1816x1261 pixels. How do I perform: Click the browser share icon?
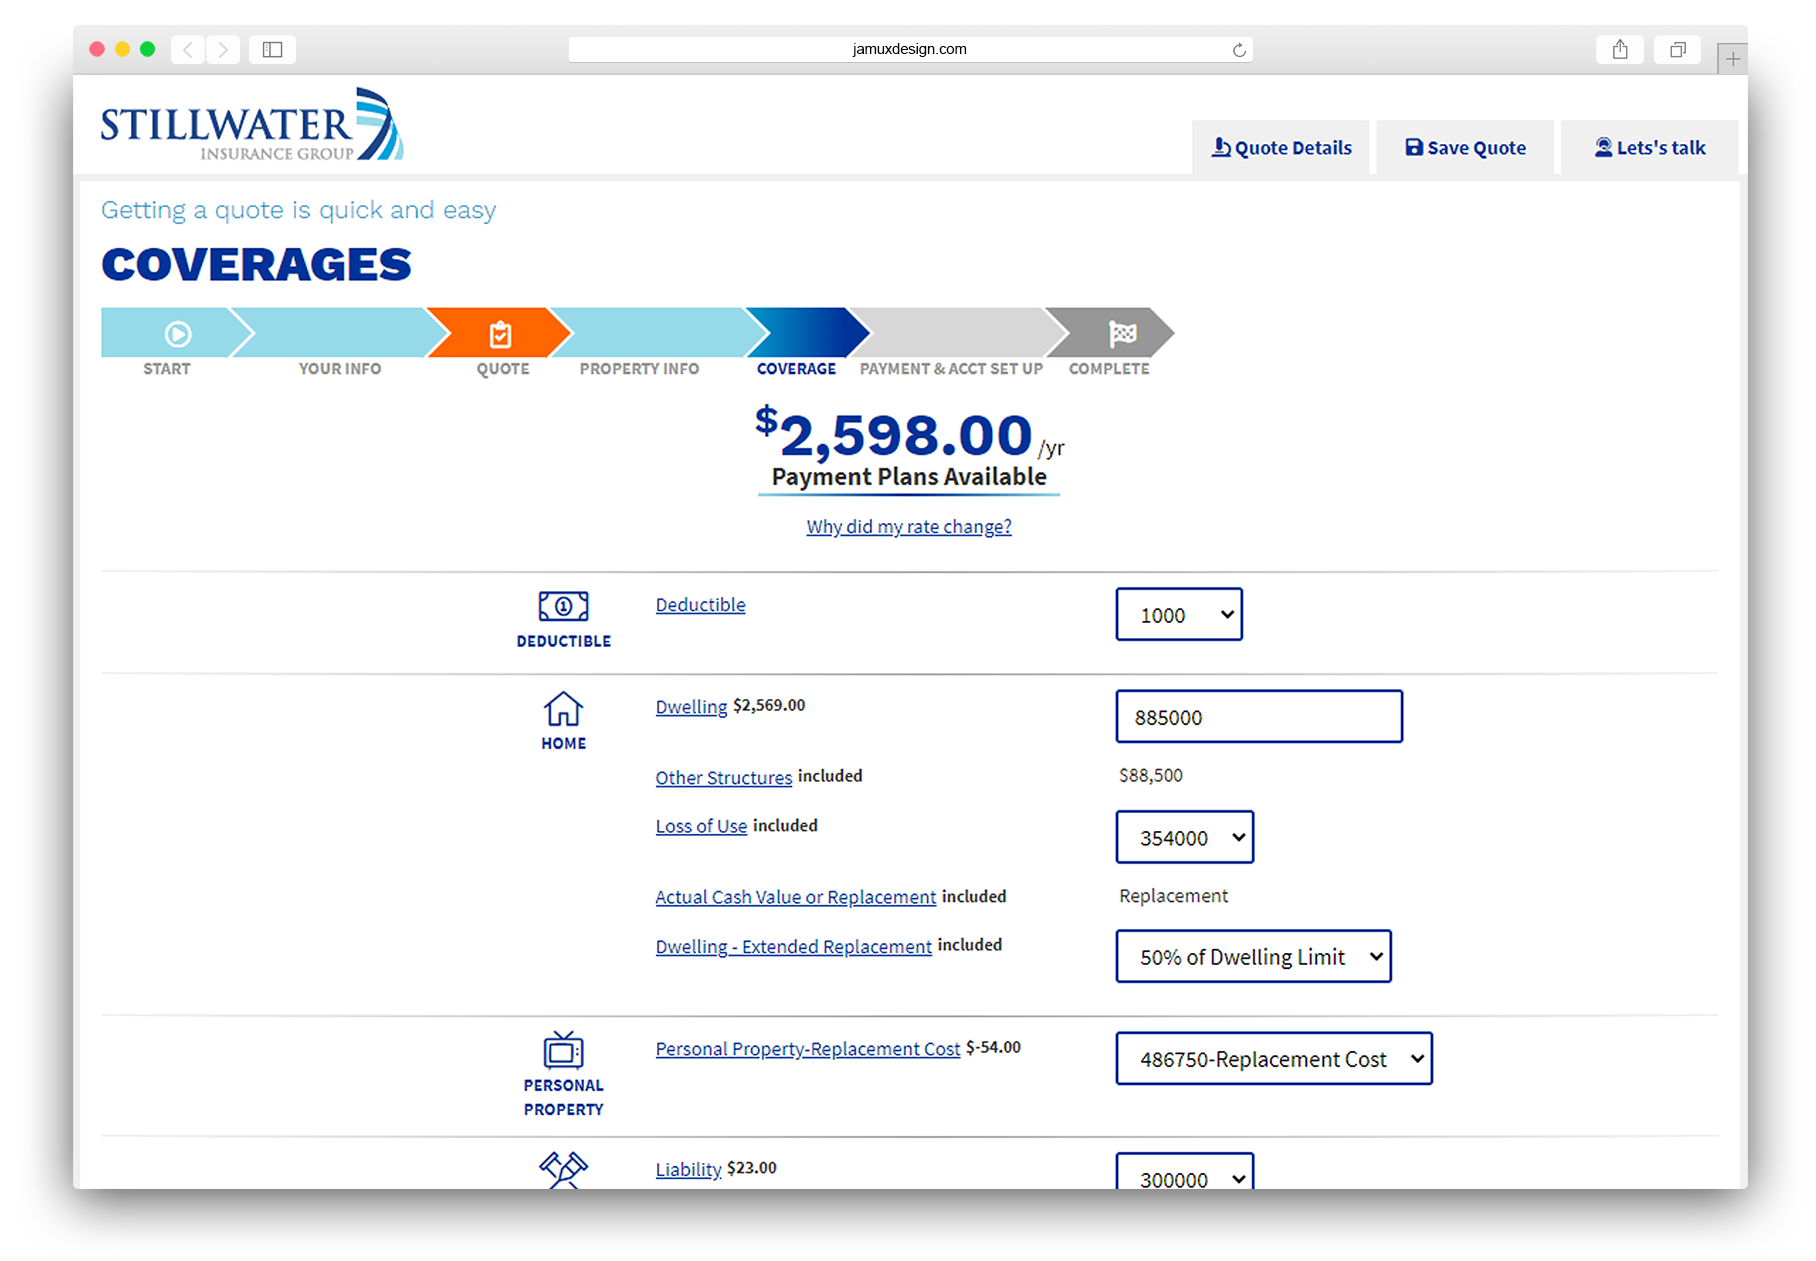tap(1620, 49)
